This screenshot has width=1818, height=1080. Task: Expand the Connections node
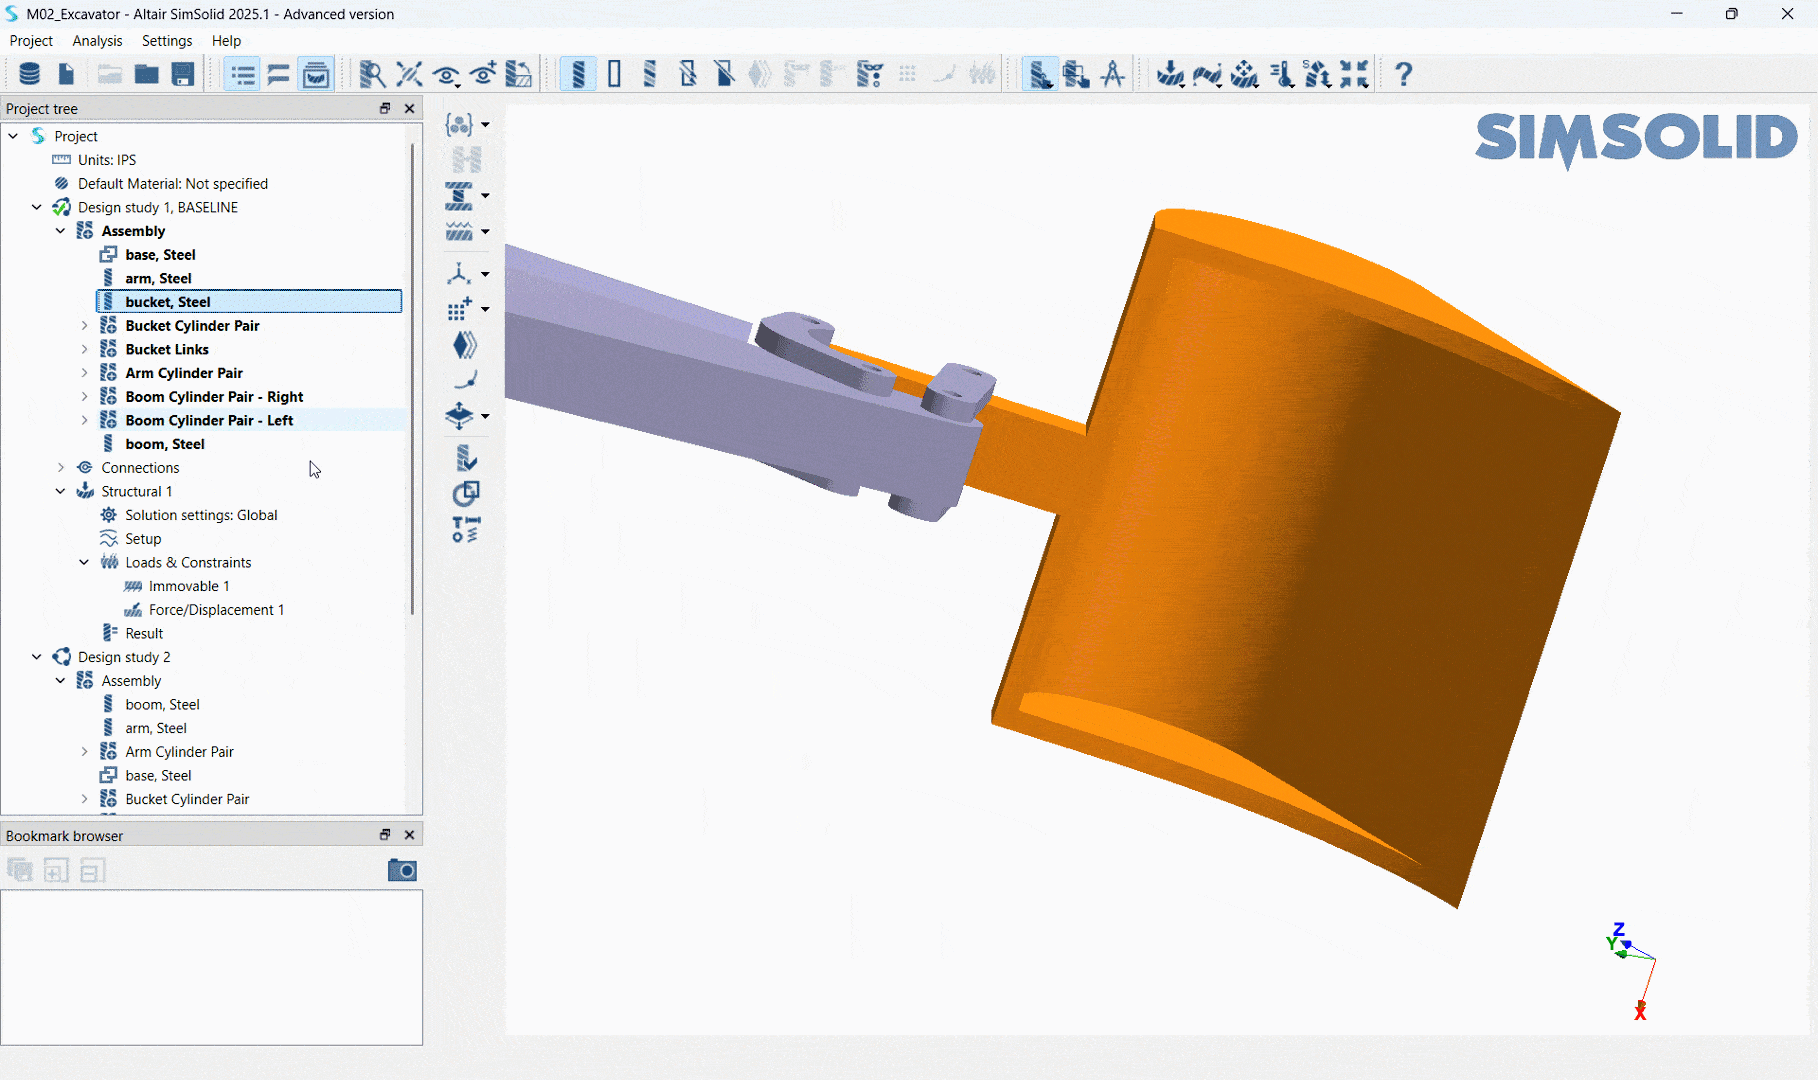[x=61, y=467]
